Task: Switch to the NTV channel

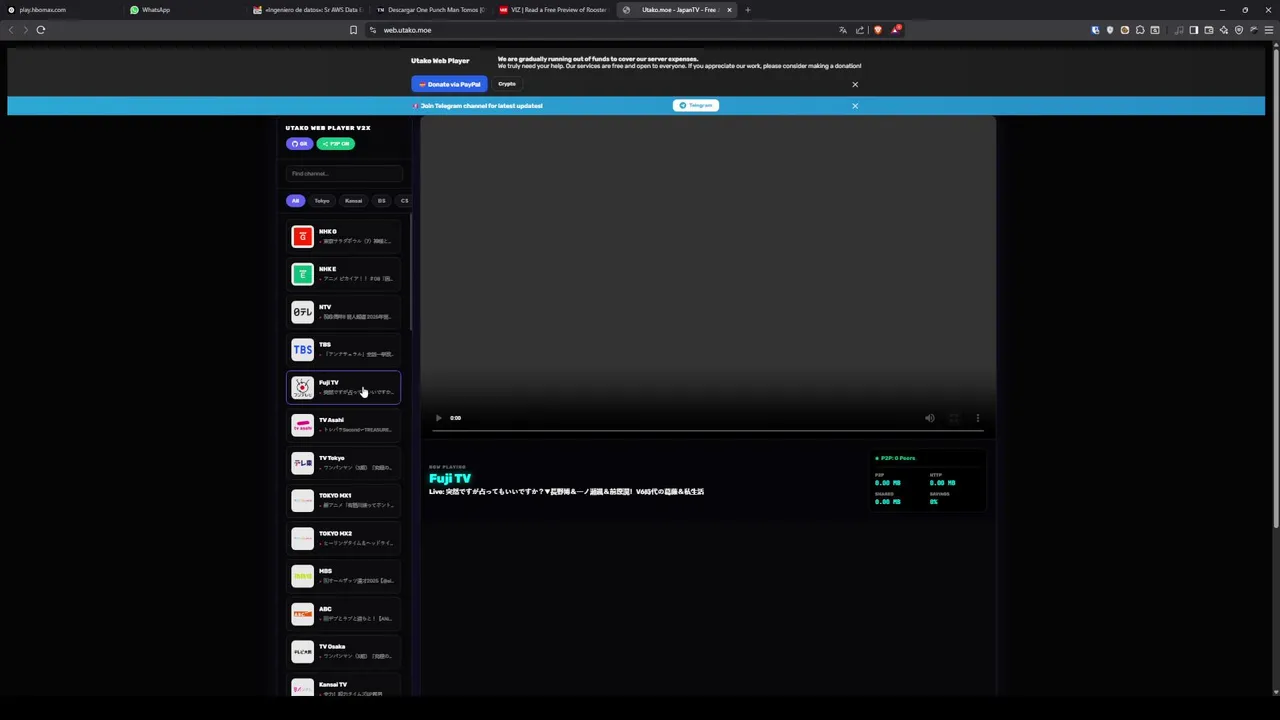Action: click(x=343, y=312)
